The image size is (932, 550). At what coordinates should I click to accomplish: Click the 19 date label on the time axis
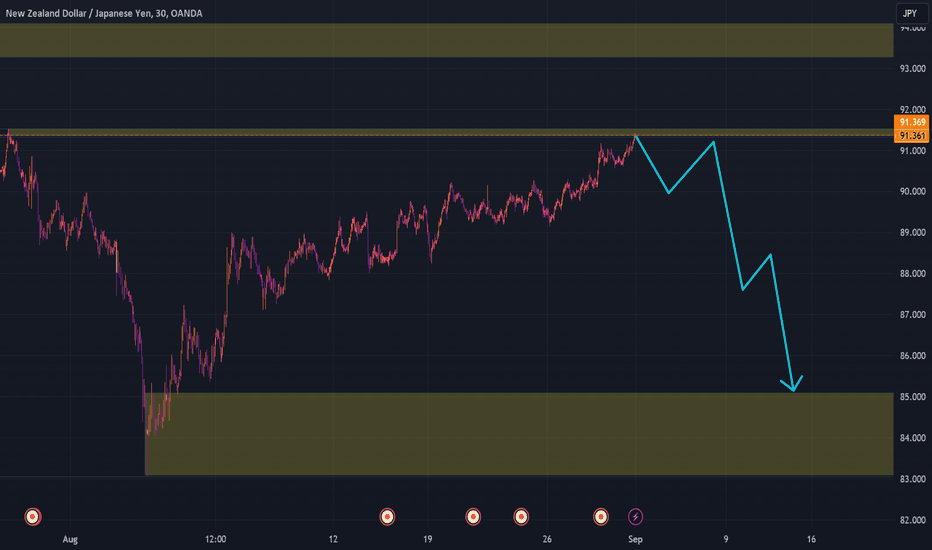tap(427, 539)
